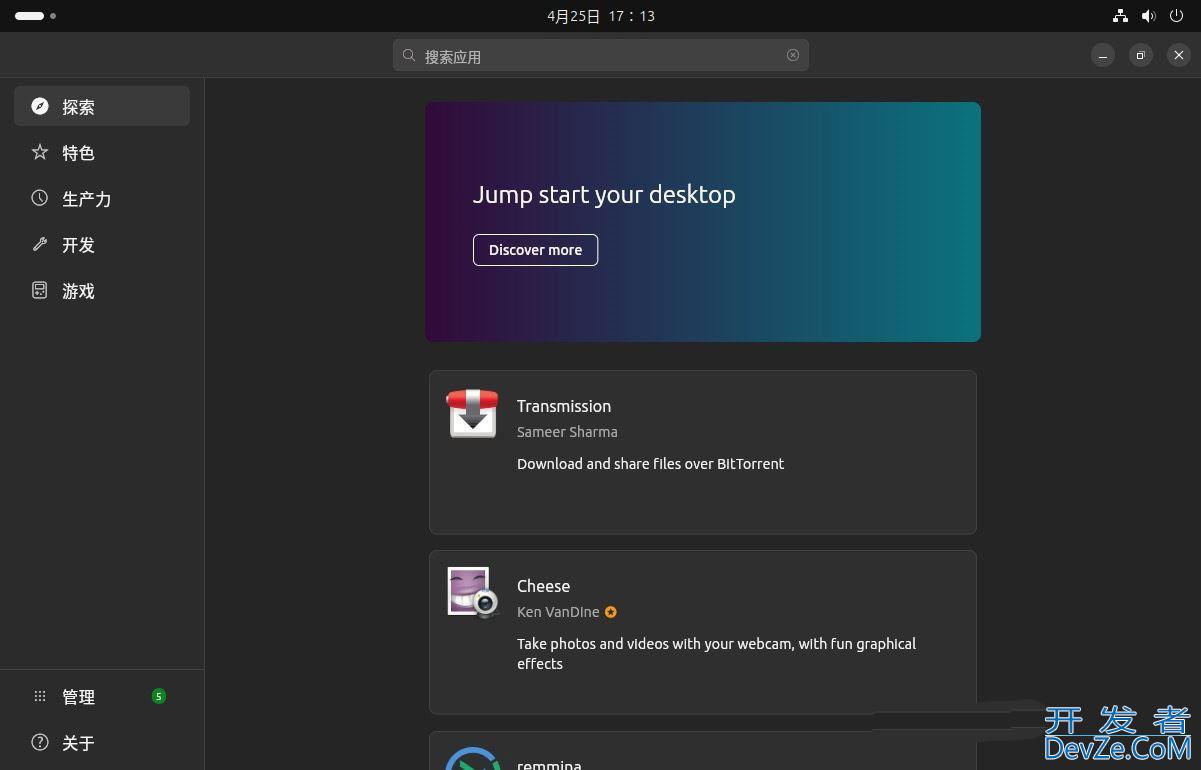Open the date and time 4月25日 17:13 clock
The width and height of the screenshot is (1201, 770).
tap(601, 16)
